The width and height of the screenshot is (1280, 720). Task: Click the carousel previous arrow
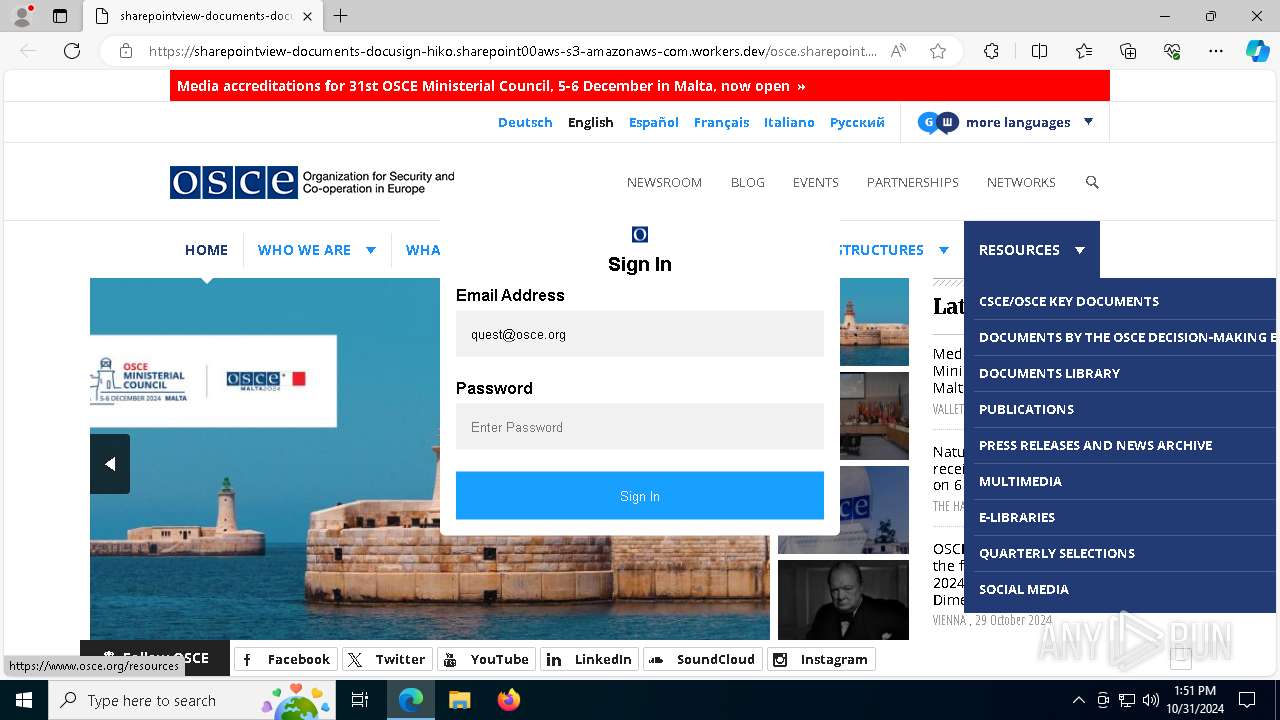[x=110, y=464]
